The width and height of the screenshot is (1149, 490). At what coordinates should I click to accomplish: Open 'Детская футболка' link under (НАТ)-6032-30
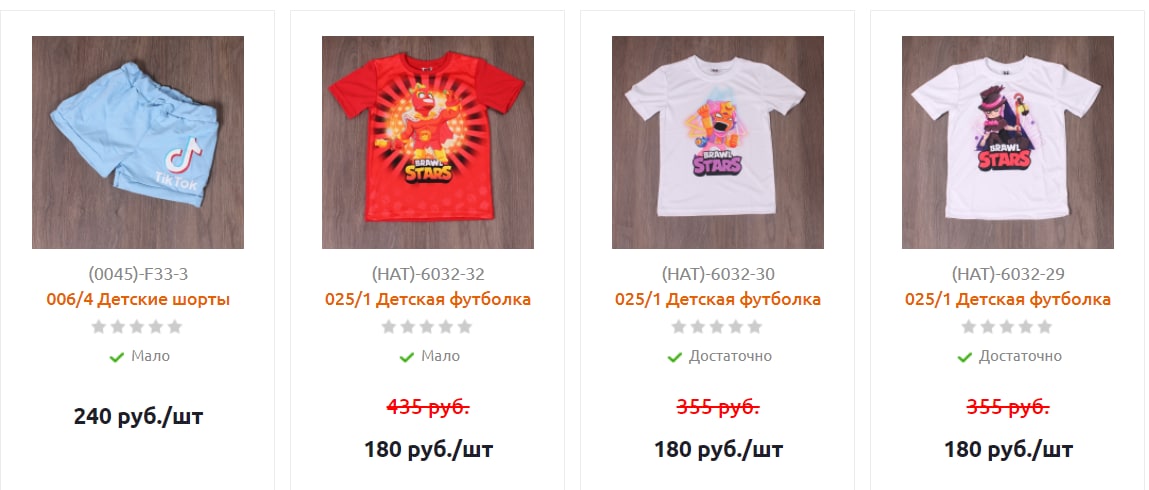point(718,299)
